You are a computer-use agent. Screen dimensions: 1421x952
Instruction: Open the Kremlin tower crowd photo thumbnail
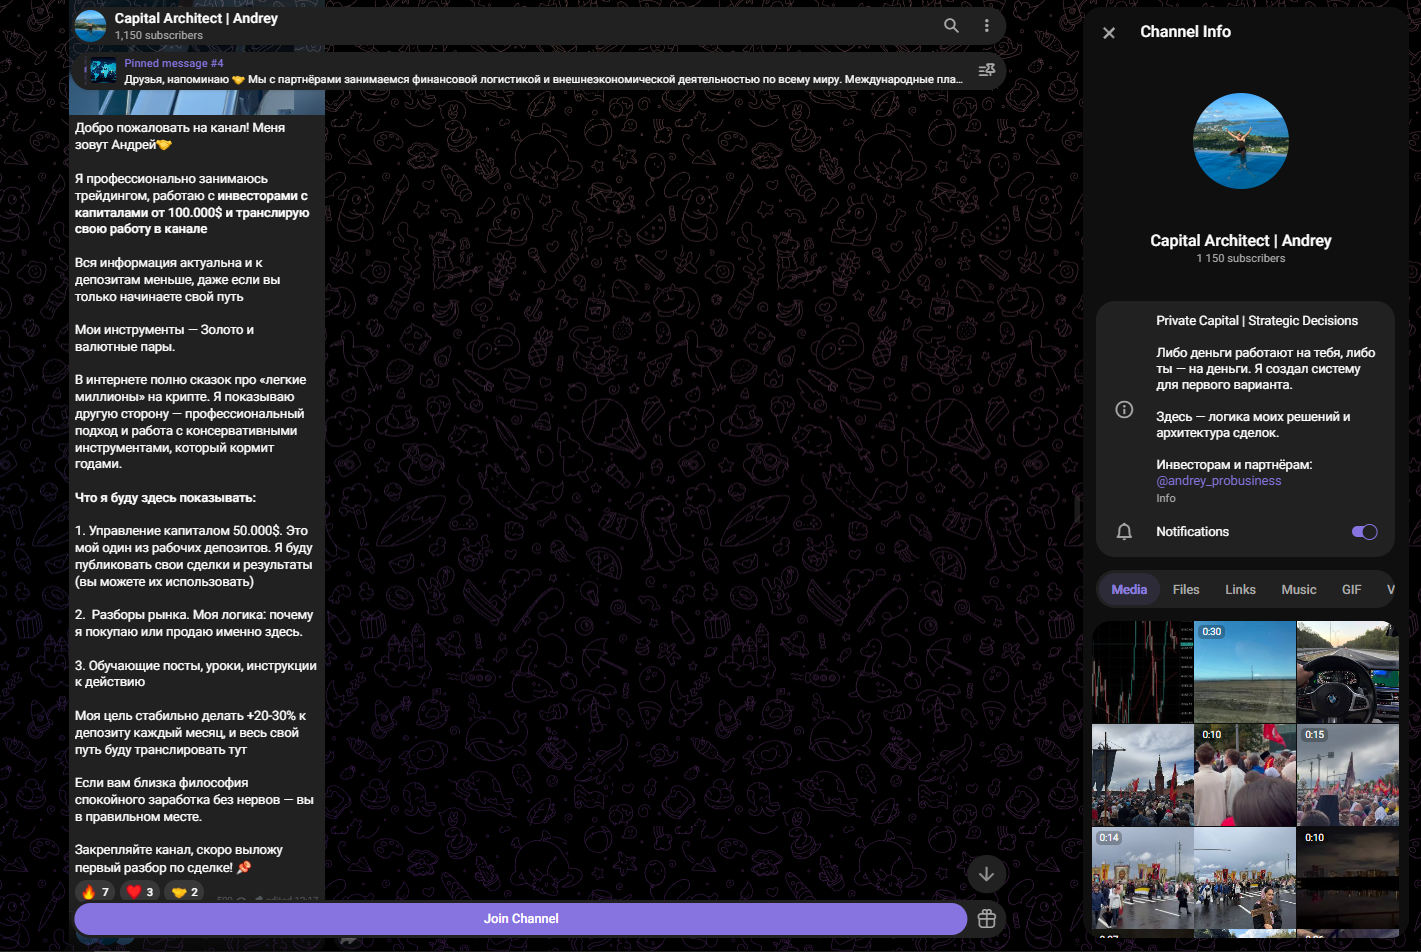tap(1142, 775)
